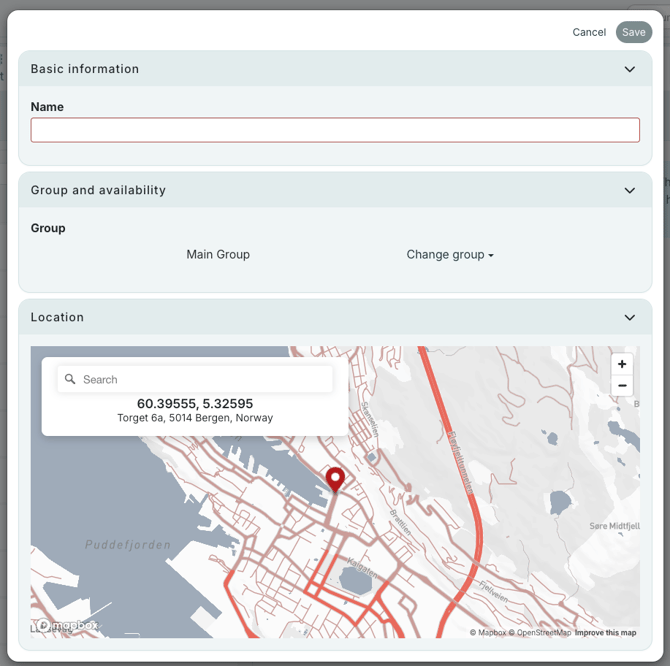The width and height of the screenshot is (670, 666).
Task: Open the © OpenStreetMap attribution link
Action: (x=543, y=633)
